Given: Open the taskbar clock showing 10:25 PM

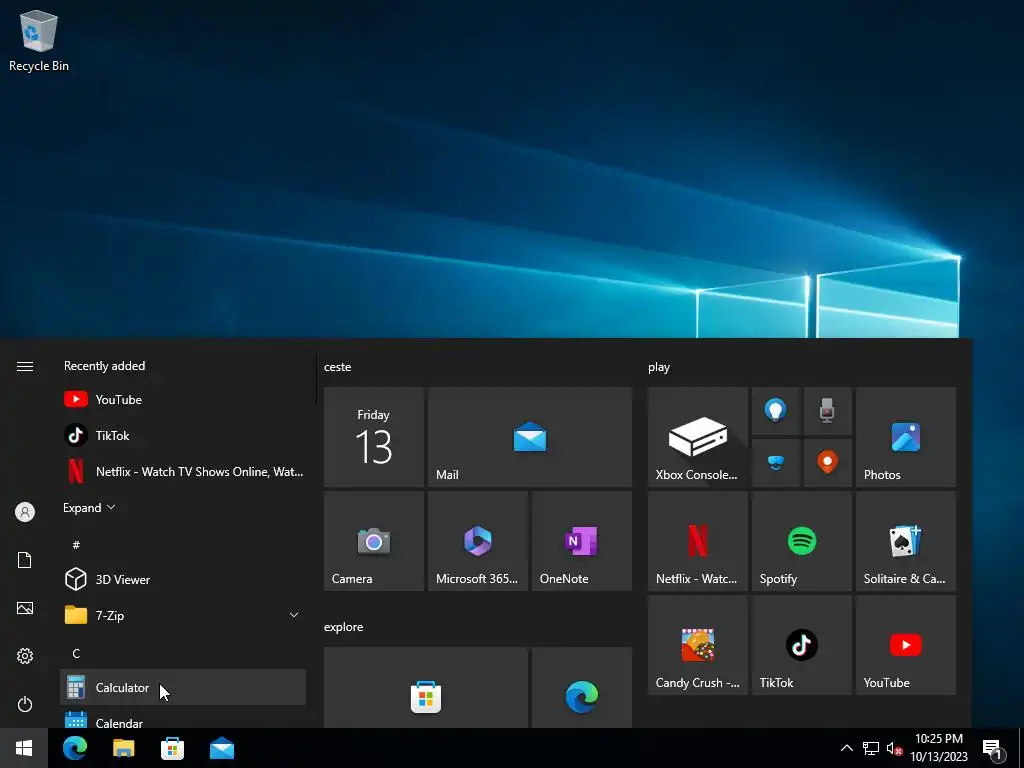Looking at the screenshot, I should 939,748.
